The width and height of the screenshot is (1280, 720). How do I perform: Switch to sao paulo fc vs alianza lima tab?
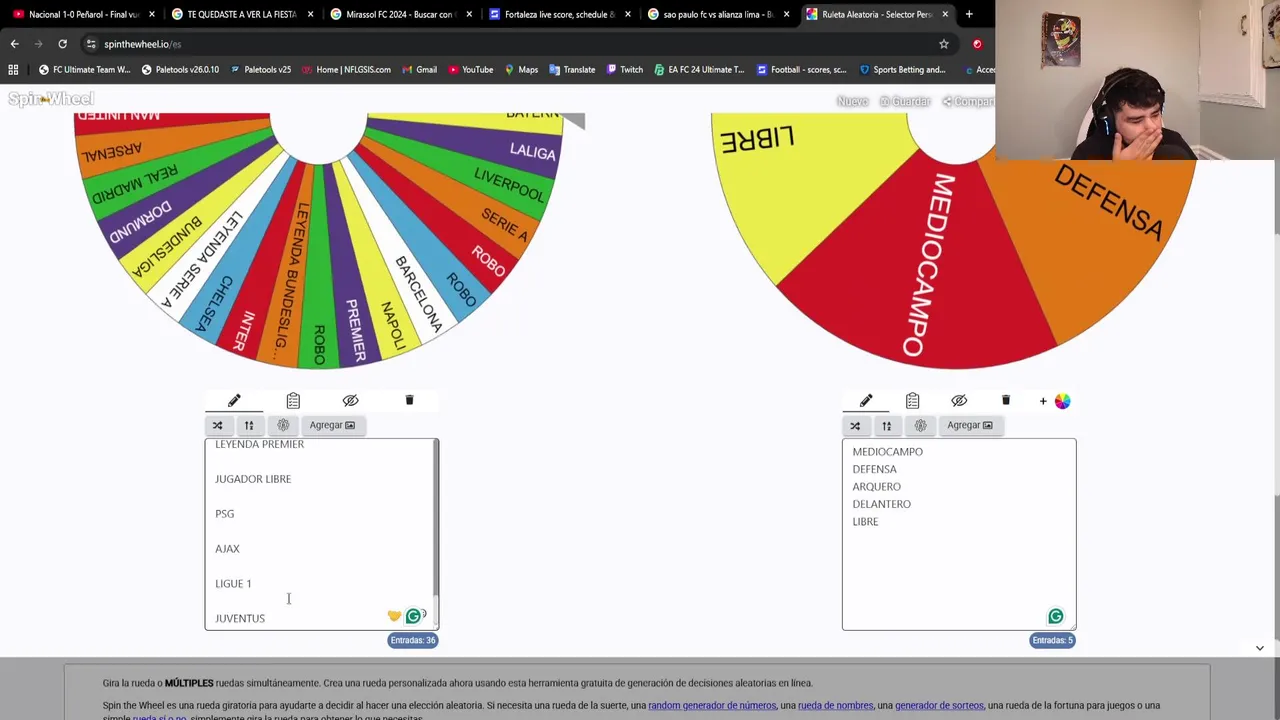tap(717, 14)
